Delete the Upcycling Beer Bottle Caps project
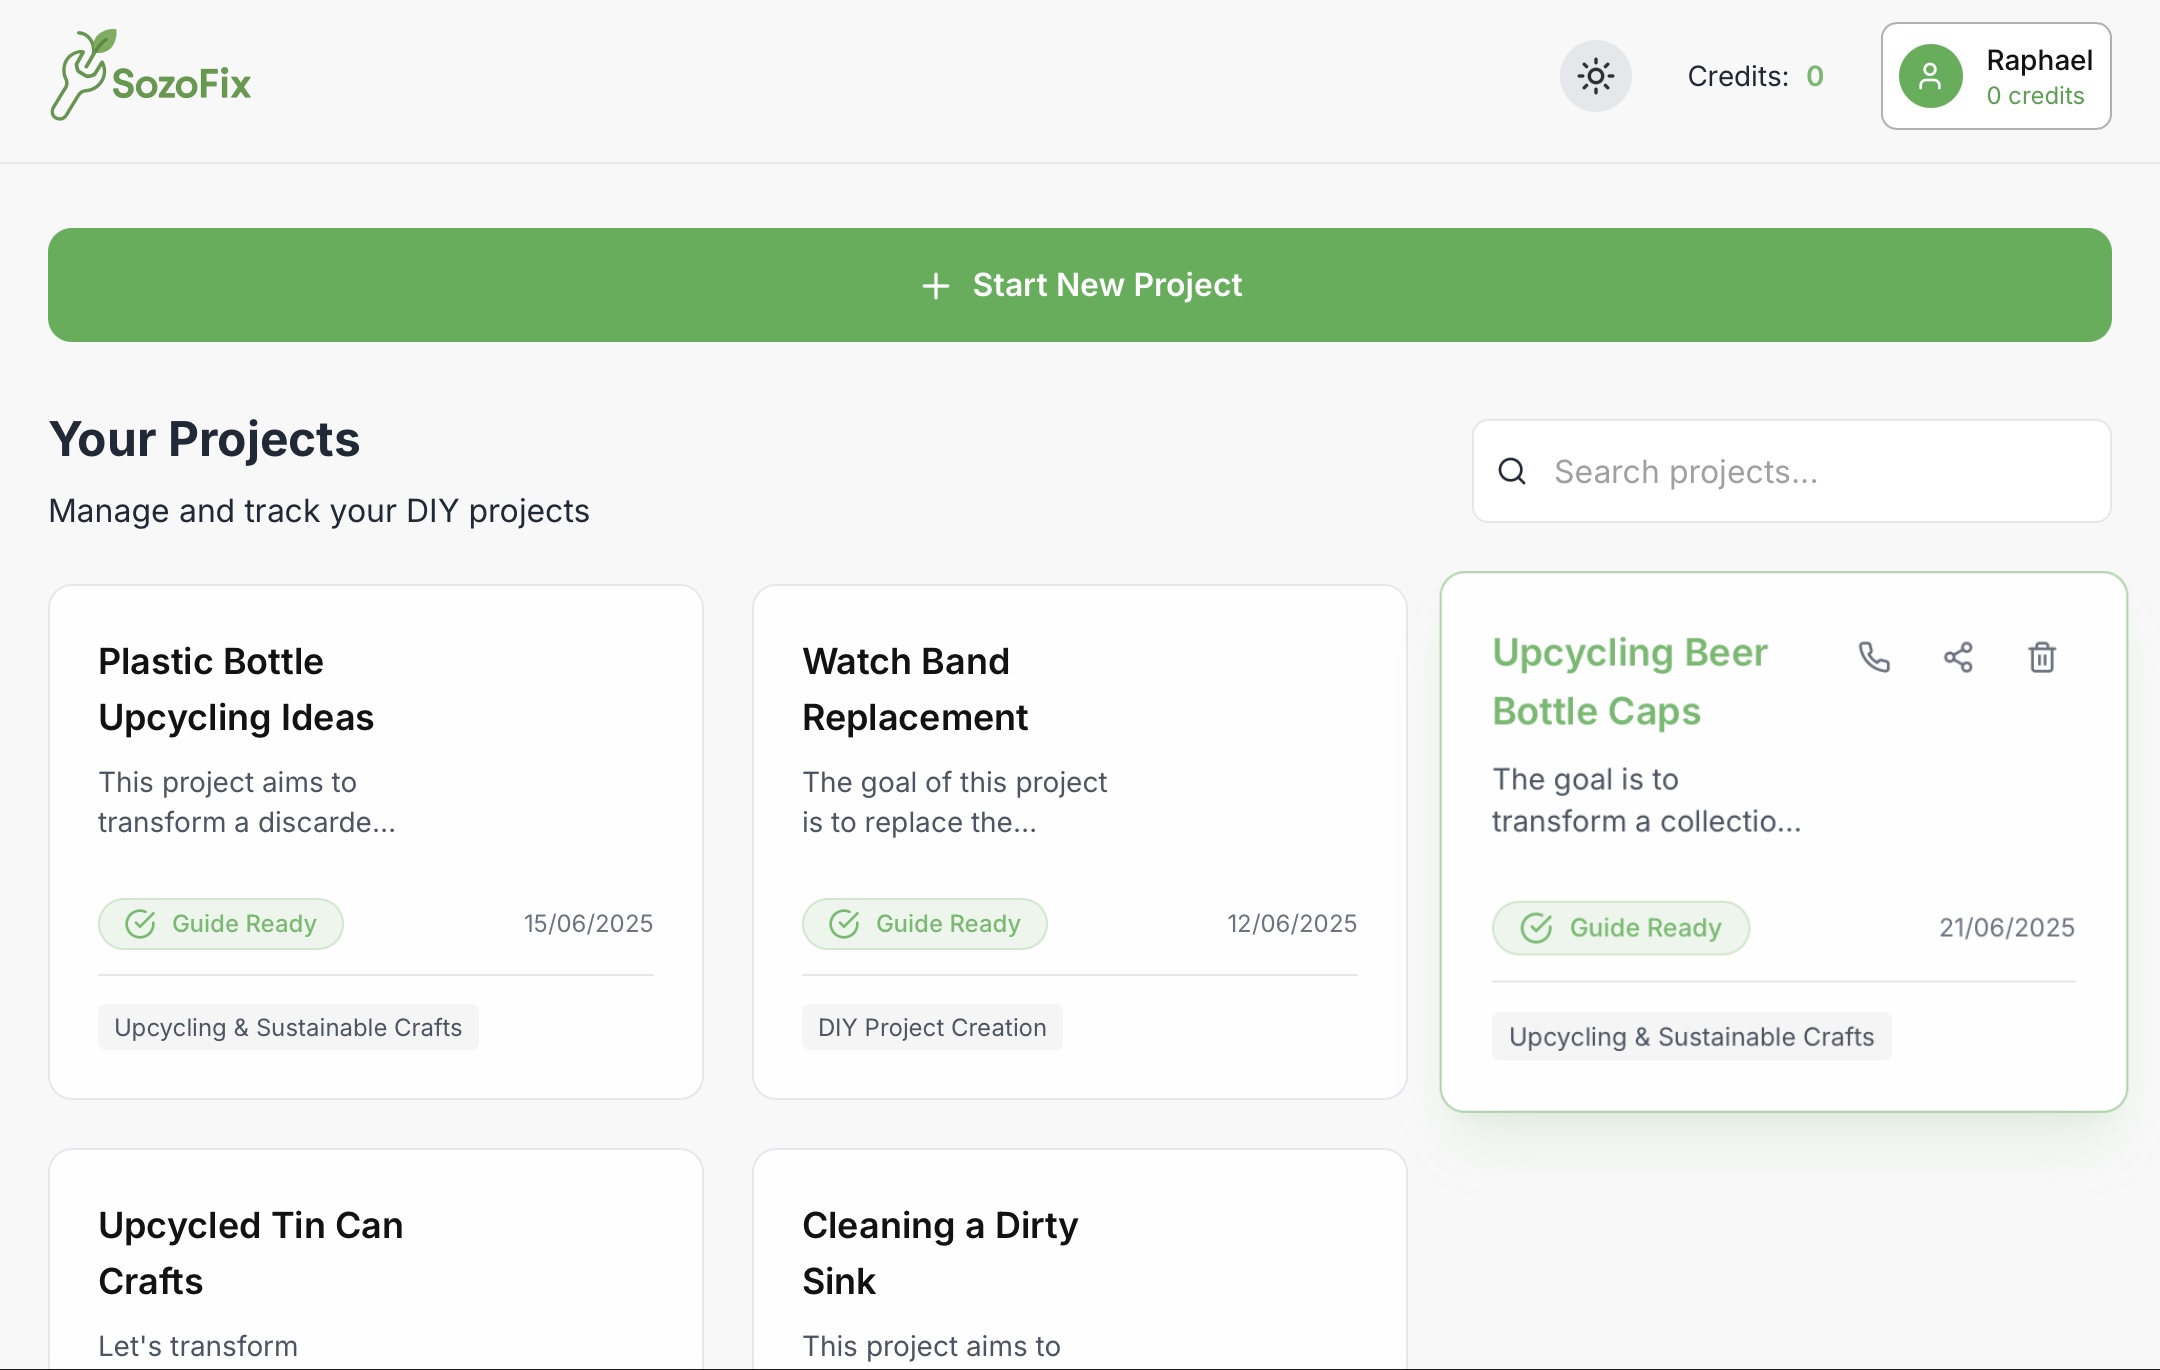The image size is (2160, 1370). point(2042,657)
